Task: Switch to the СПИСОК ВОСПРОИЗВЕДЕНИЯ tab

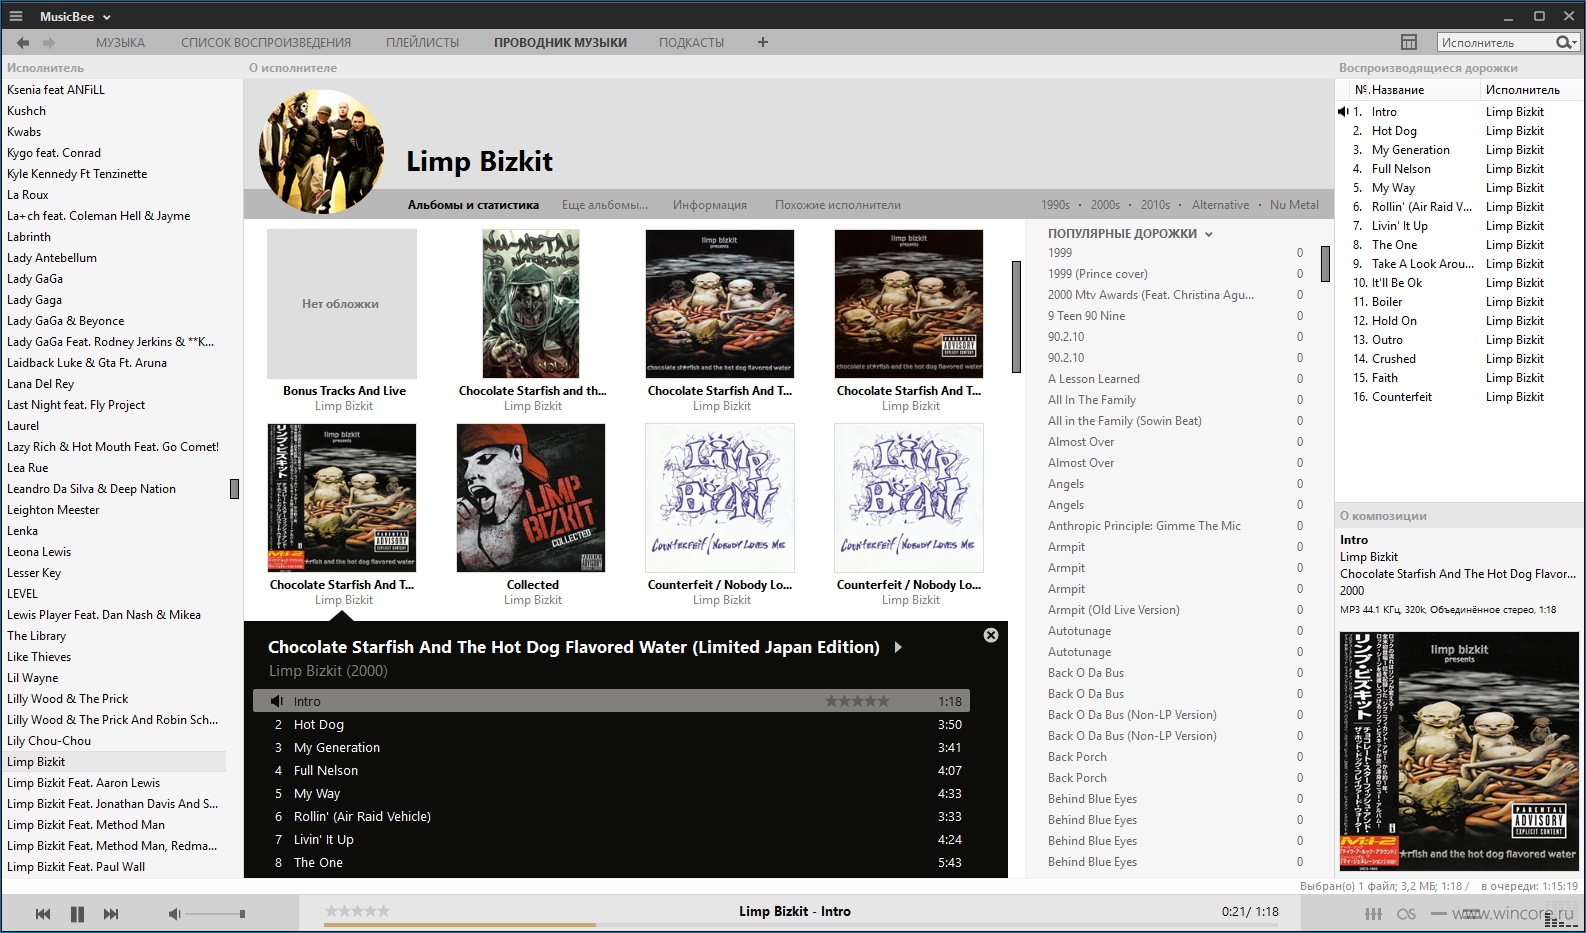Action: point(266,43)
